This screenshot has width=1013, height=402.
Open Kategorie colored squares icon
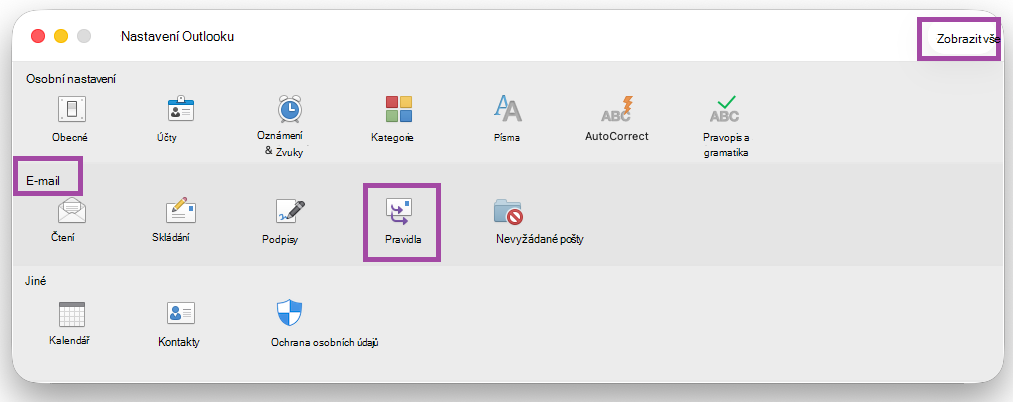[x=399, y=109]
